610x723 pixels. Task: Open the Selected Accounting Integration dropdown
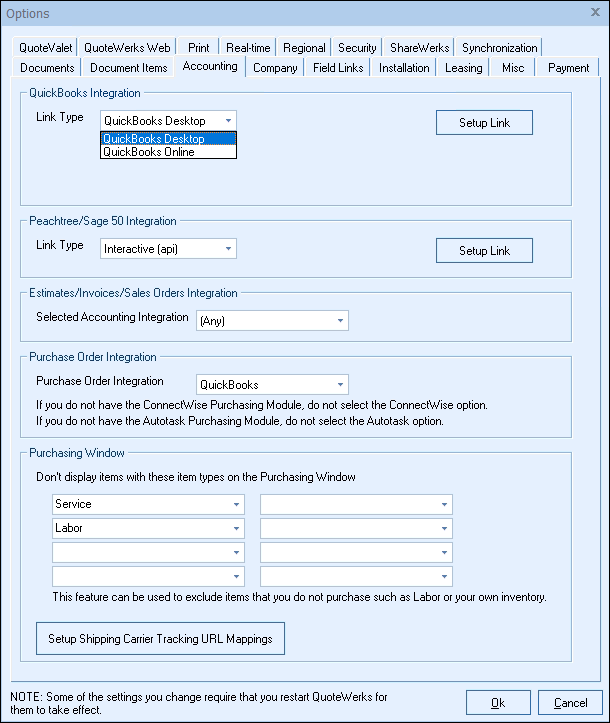(340, 320)
